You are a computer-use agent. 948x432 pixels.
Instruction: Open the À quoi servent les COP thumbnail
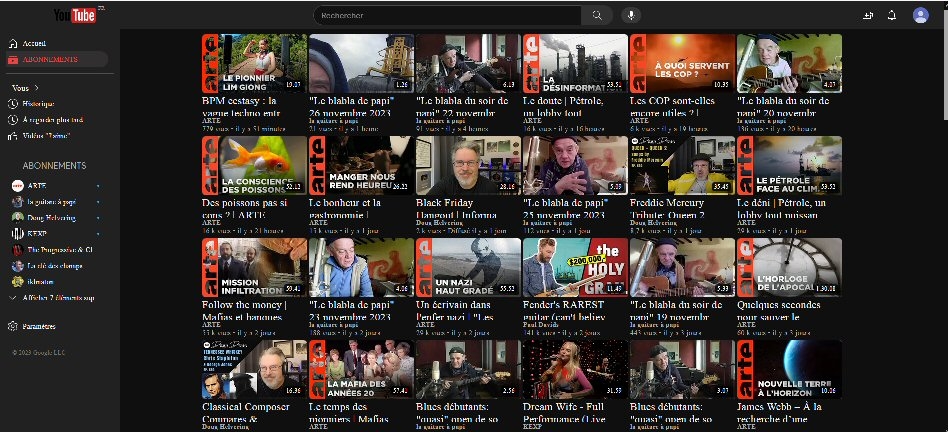pos(682,63)
